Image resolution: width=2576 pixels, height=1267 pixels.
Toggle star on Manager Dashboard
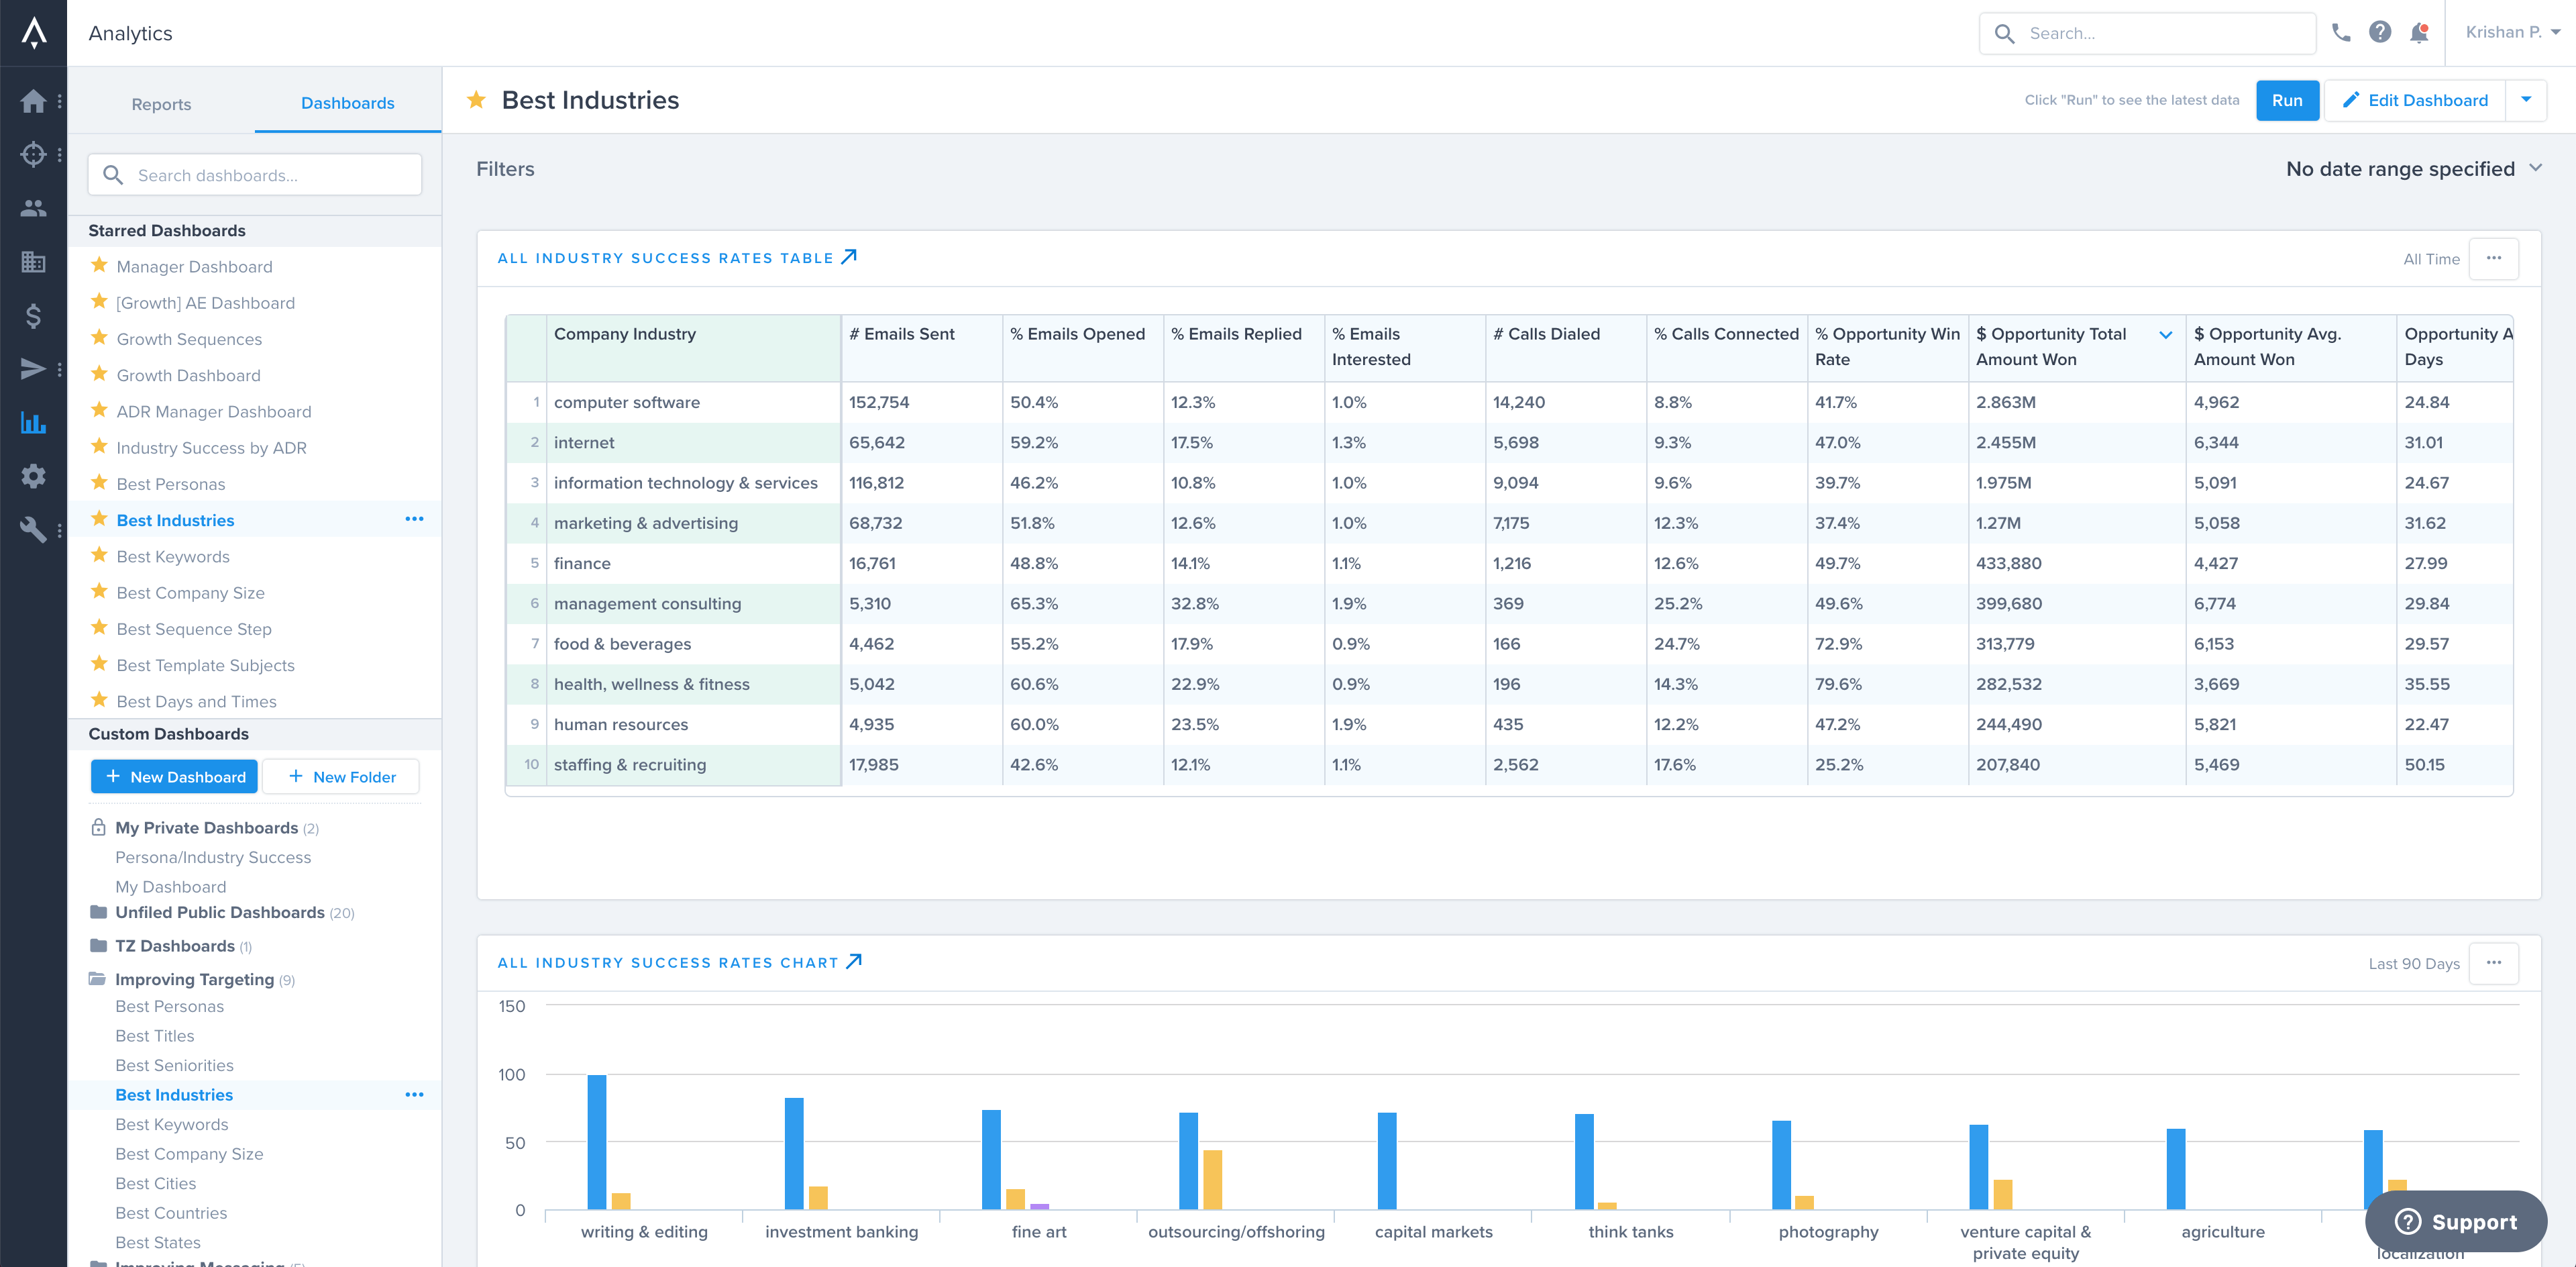point(99,266)
